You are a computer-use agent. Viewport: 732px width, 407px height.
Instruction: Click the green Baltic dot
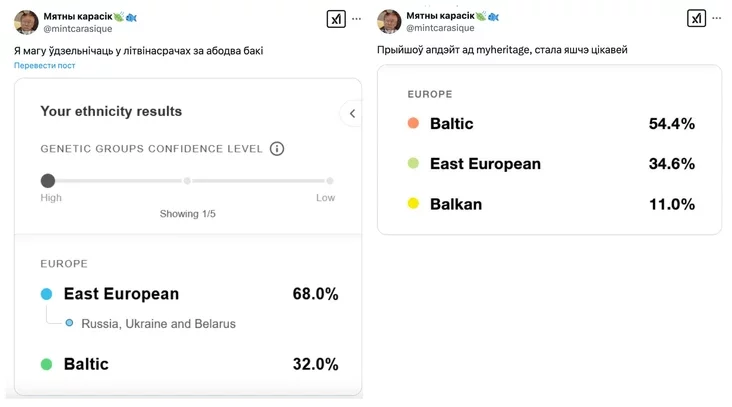point(46,364)
